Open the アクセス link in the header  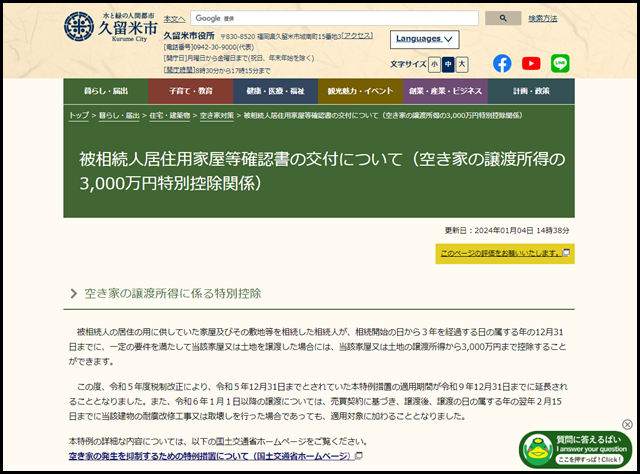point(357,36)
